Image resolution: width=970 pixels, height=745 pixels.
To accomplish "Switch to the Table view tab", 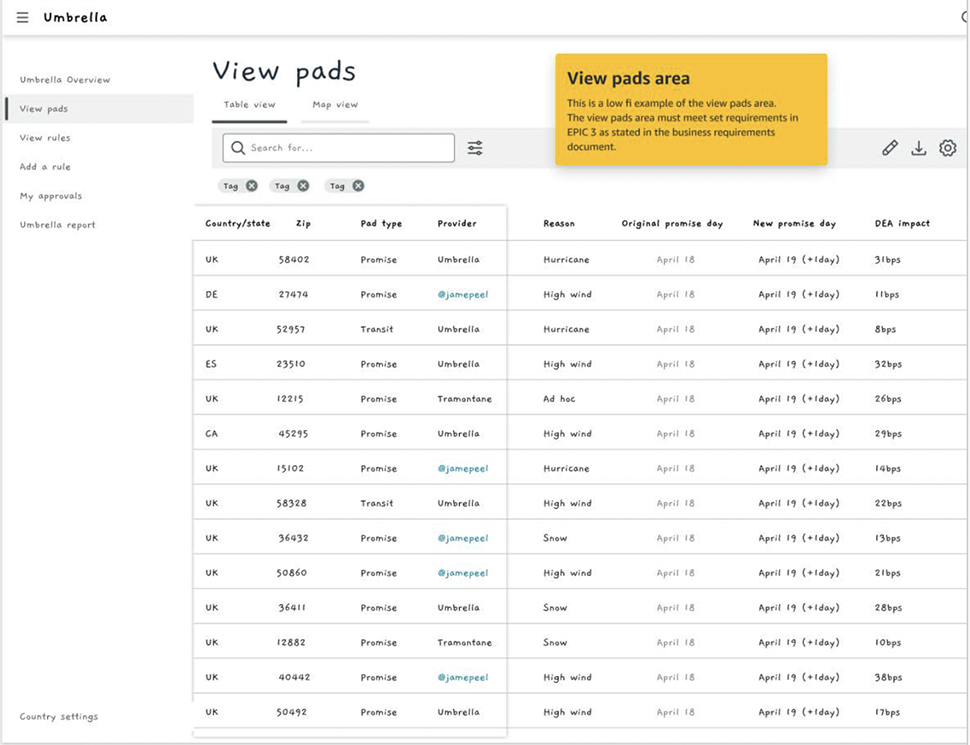I will [249, 105].
